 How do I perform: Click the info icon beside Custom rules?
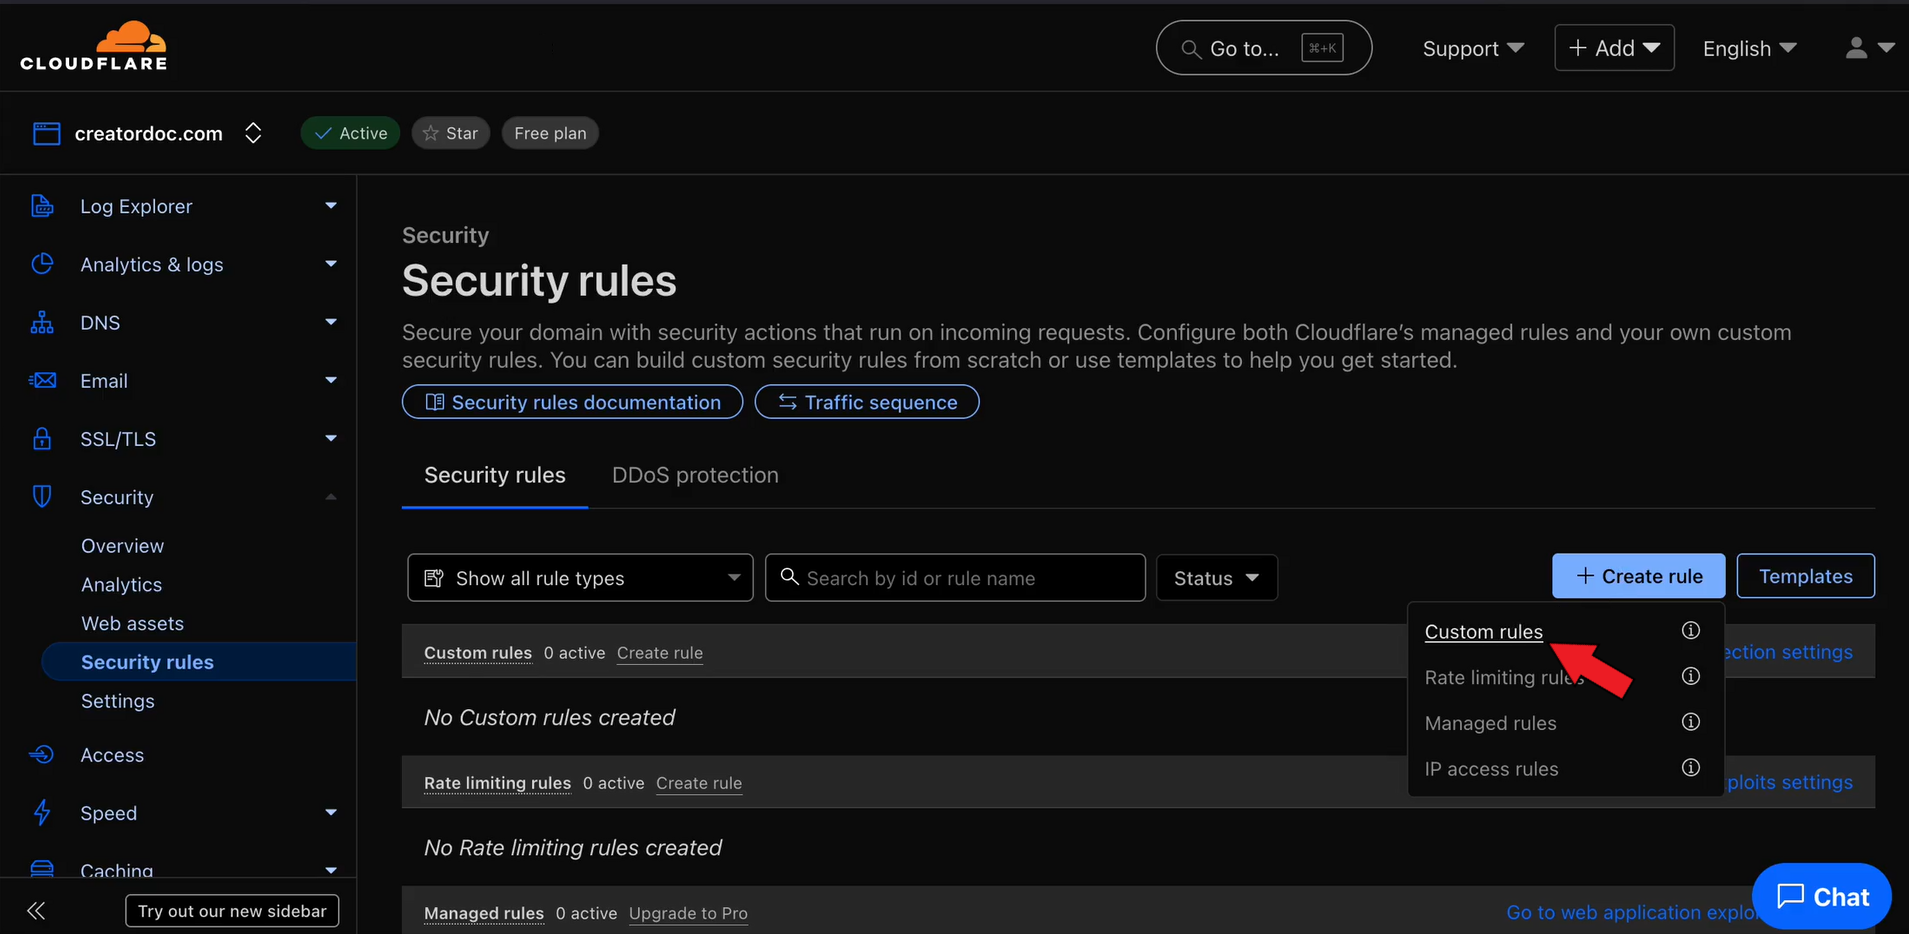tap(1690, 631)
